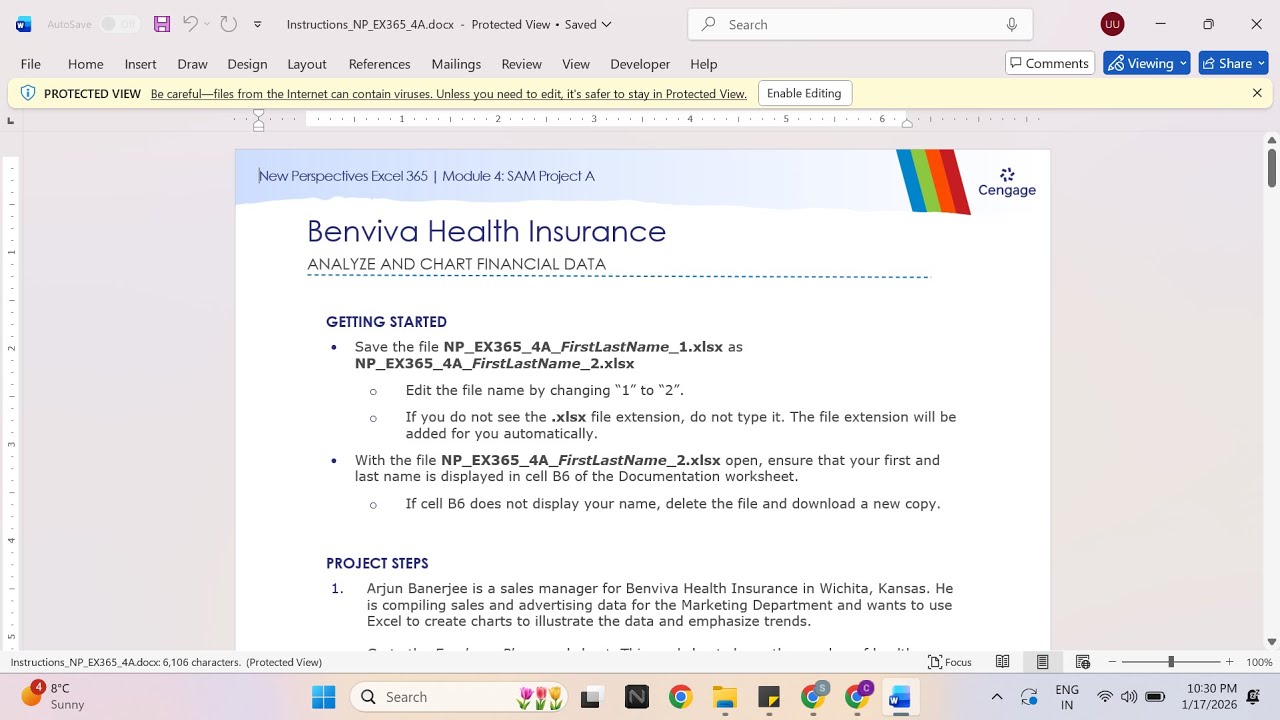Open the View tab
The width and height of the screenshot is (1280, 720).
[x=576, y=63]
